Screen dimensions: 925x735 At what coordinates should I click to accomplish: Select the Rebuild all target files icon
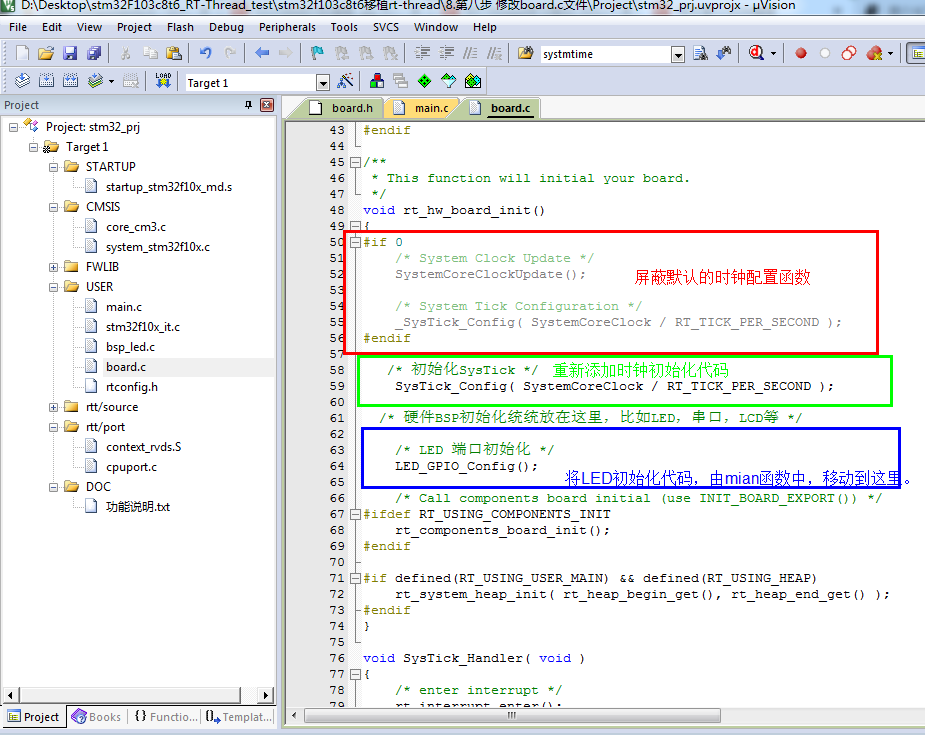[68, 82]
